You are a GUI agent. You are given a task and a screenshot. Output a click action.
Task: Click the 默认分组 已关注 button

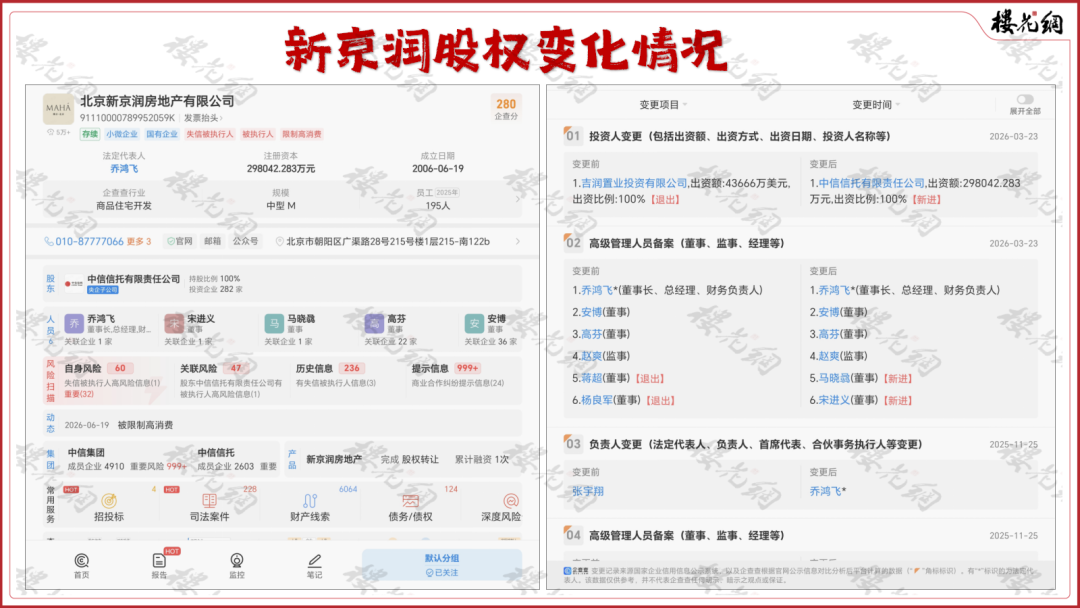pyautogui.click(x=442, y=565)
